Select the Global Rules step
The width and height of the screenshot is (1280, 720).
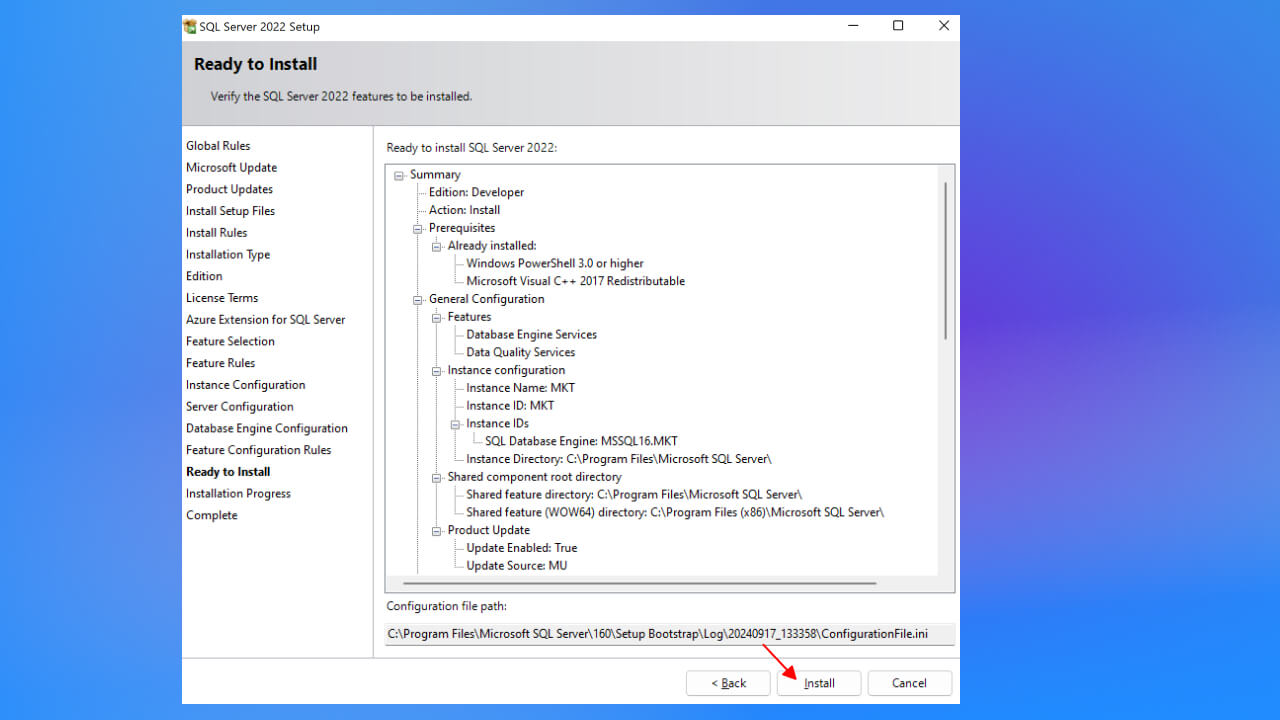[218, 146]
